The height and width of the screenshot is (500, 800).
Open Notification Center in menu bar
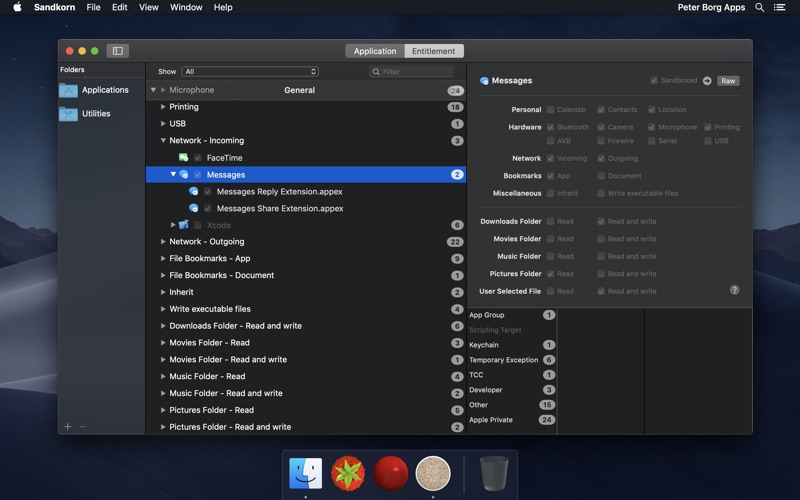point(779,7)
